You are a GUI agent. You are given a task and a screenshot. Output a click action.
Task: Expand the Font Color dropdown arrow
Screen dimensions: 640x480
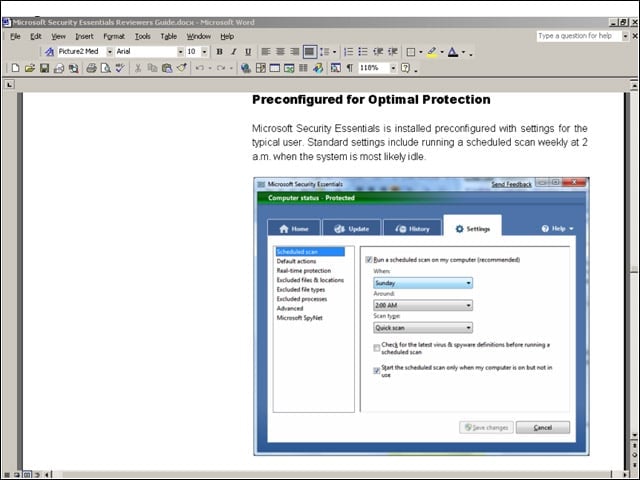(463, 52)
